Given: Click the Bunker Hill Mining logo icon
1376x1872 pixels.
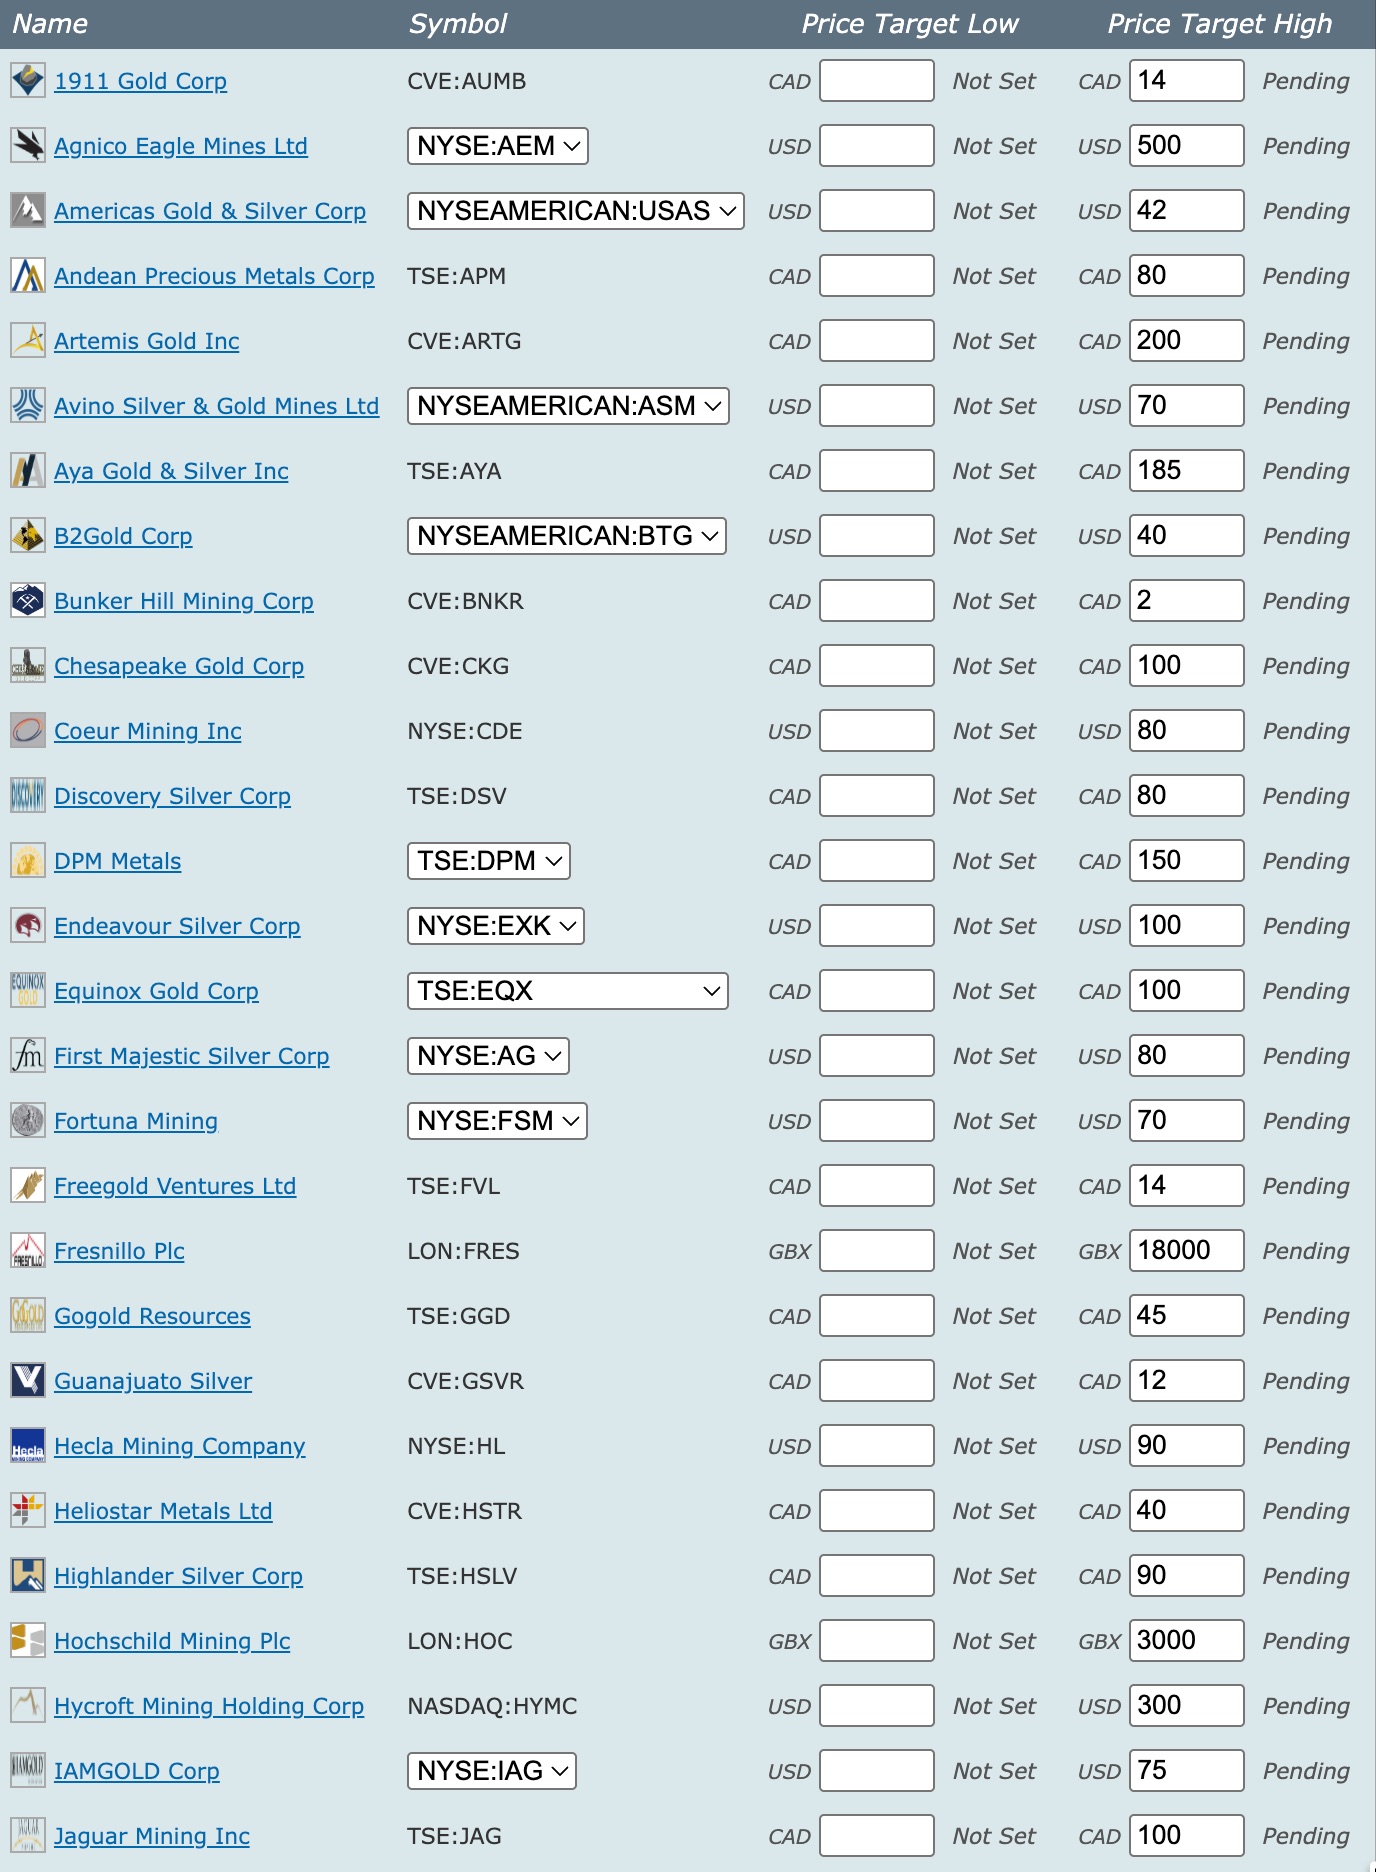Looking at the screenshot, I should pyautogui.click(x=28, y=601).
